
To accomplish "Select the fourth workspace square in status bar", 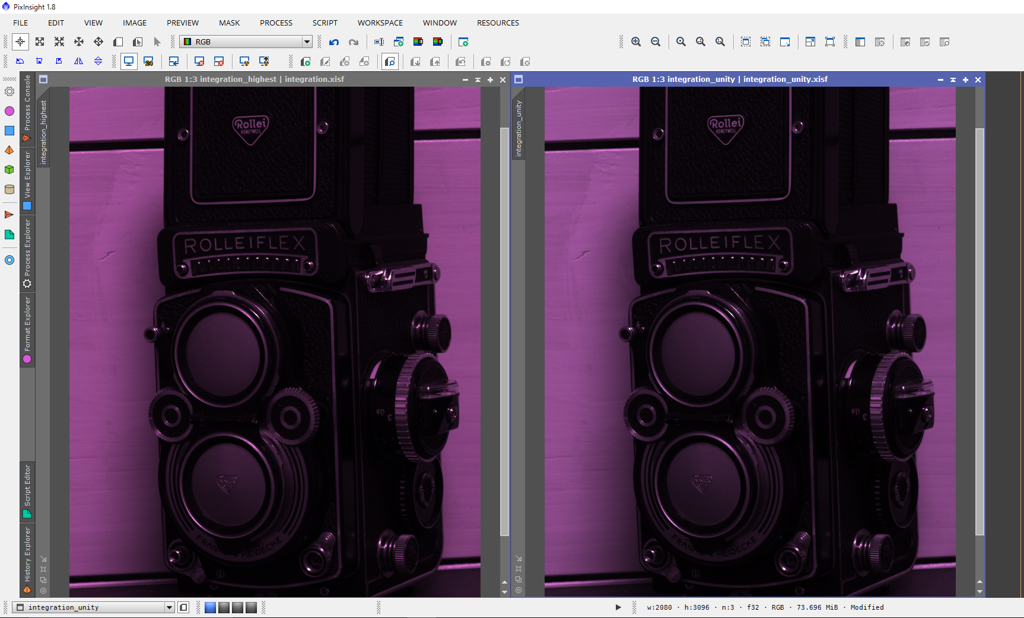I will [251, 608].
